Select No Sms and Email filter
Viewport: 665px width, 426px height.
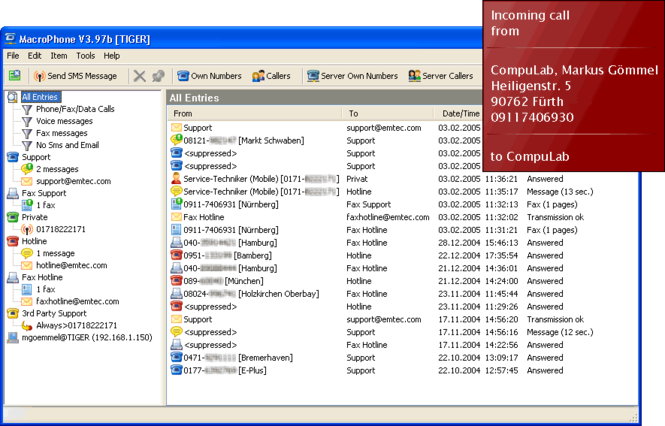(67, 145)
